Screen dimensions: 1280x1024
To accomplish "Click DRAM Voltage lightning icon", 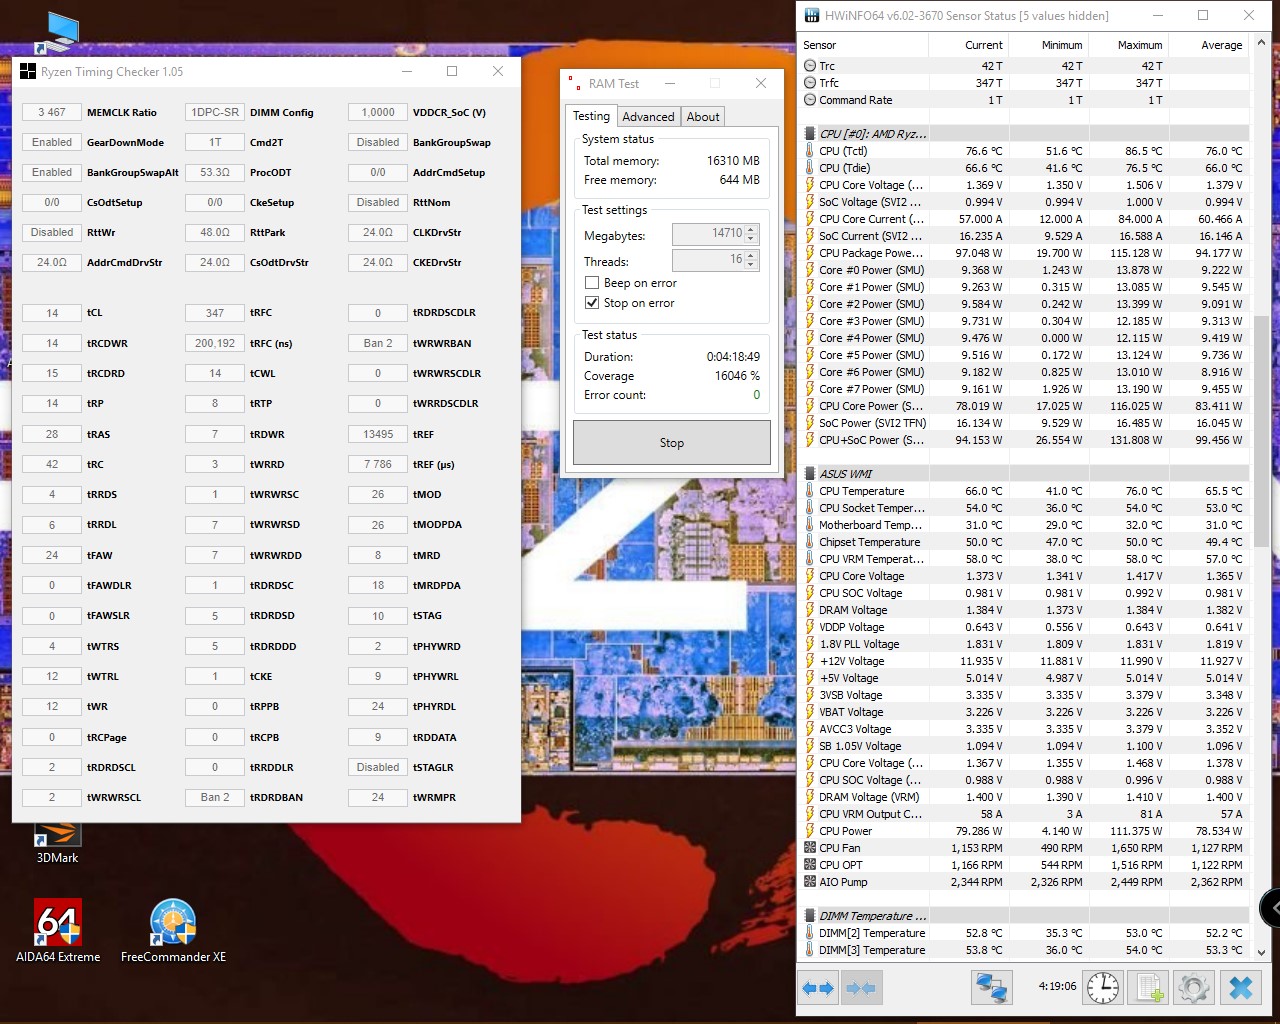I will pyautogui.click(x=810, y=610).
